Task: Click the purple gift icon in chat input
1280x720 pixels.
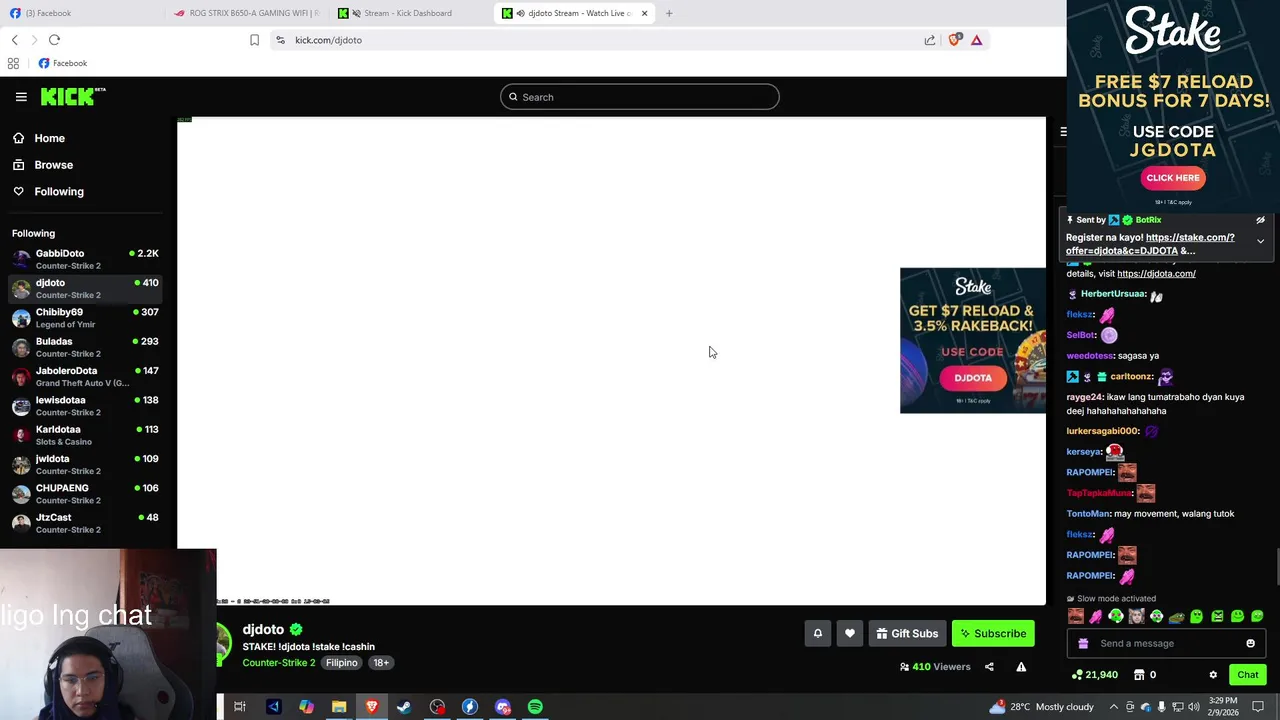Action: (x=1083, y=644)
